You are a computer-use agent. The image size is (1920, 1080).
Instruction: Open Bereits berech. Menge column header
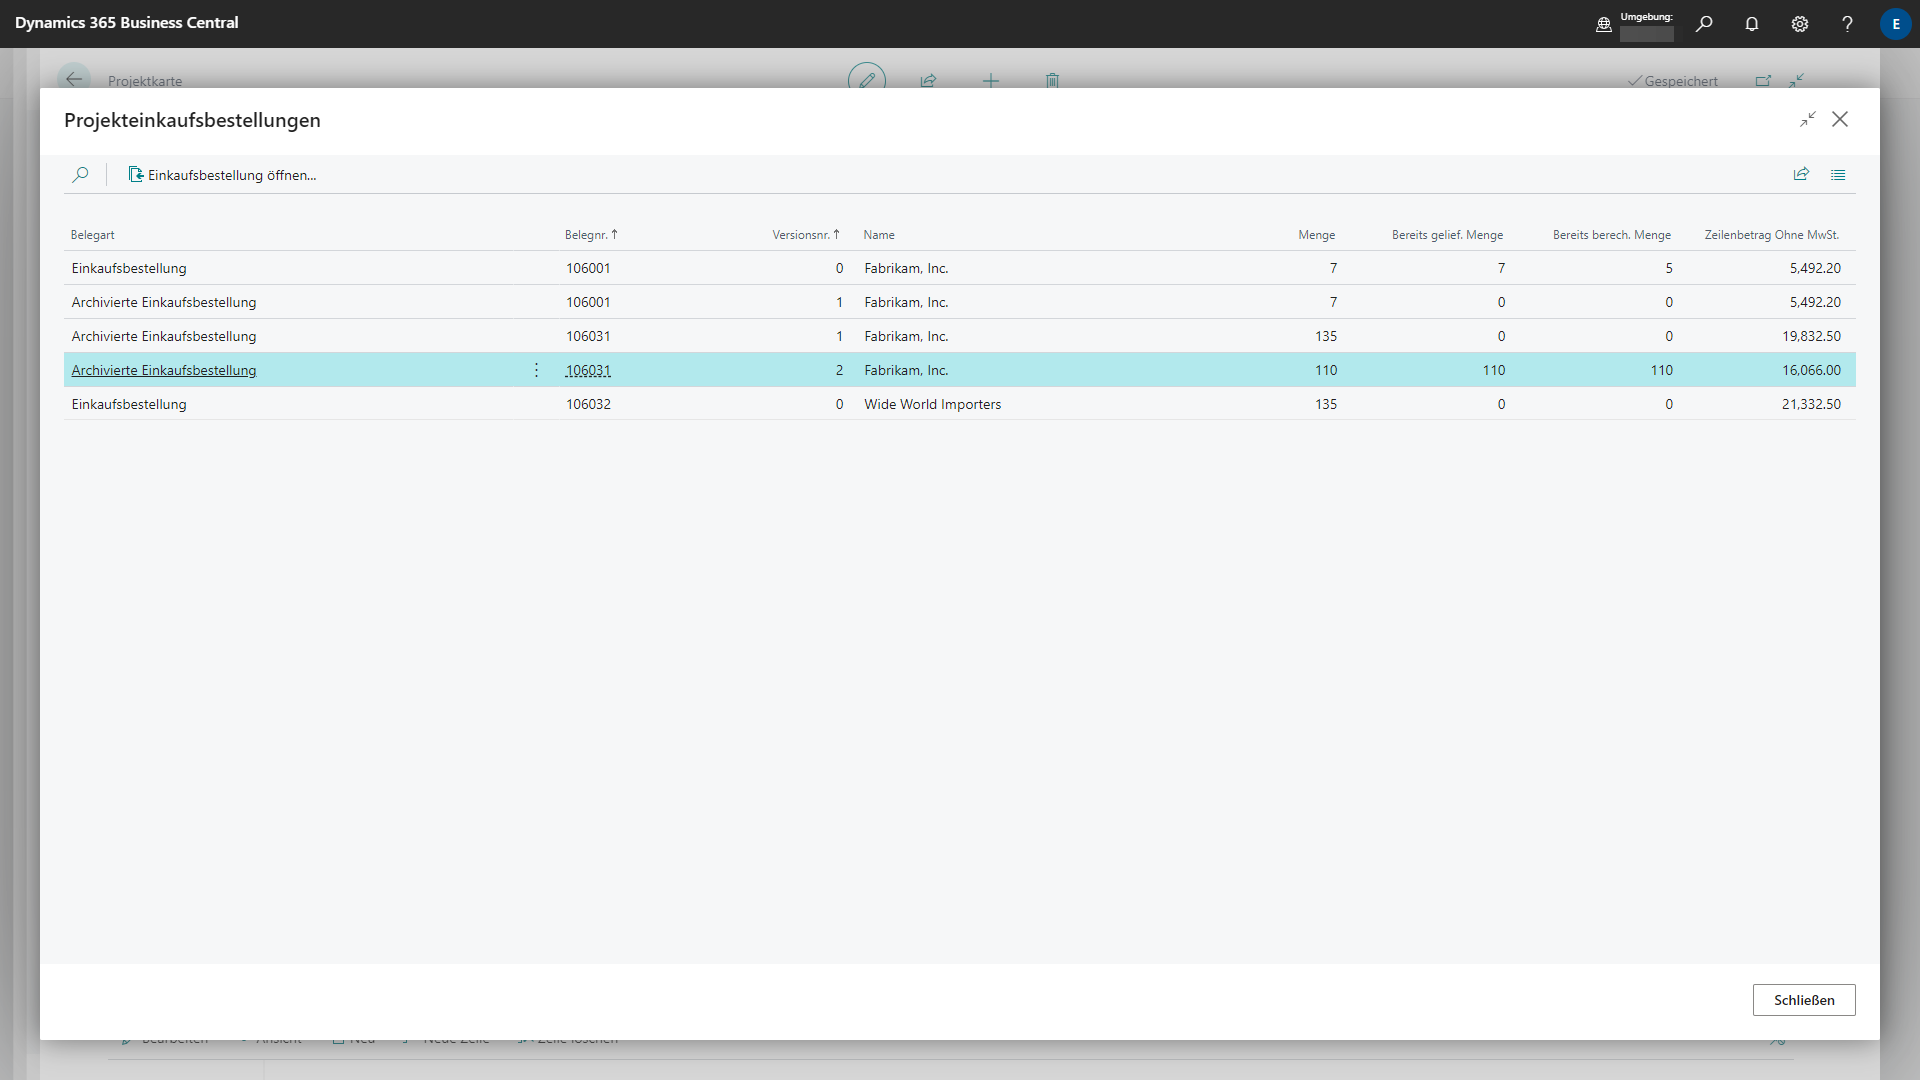1612,235
